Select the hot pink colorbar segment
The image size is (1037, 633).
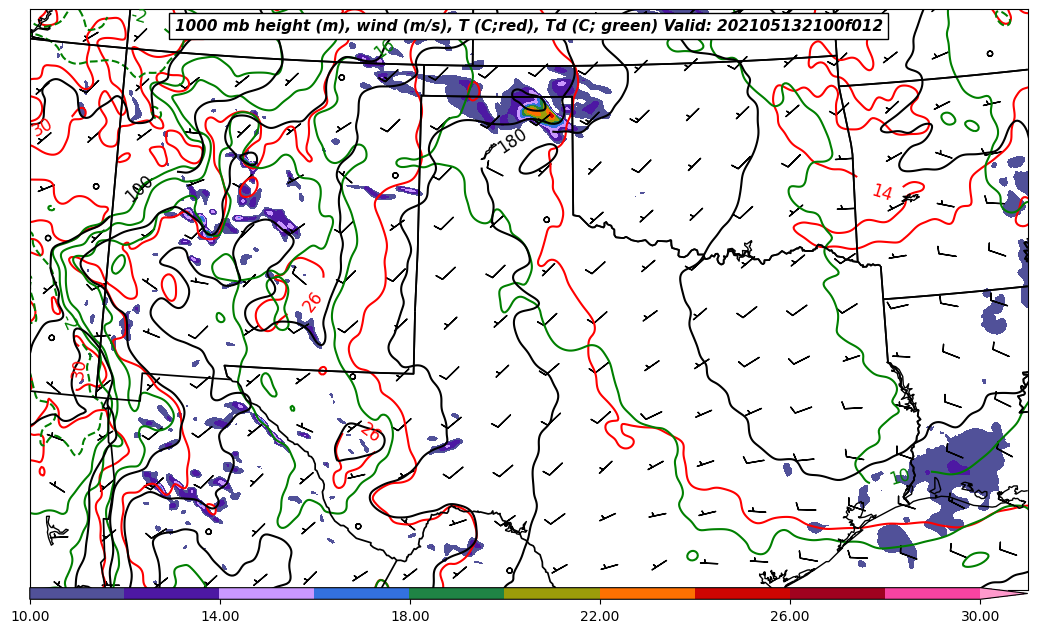[x=932, y=593]
